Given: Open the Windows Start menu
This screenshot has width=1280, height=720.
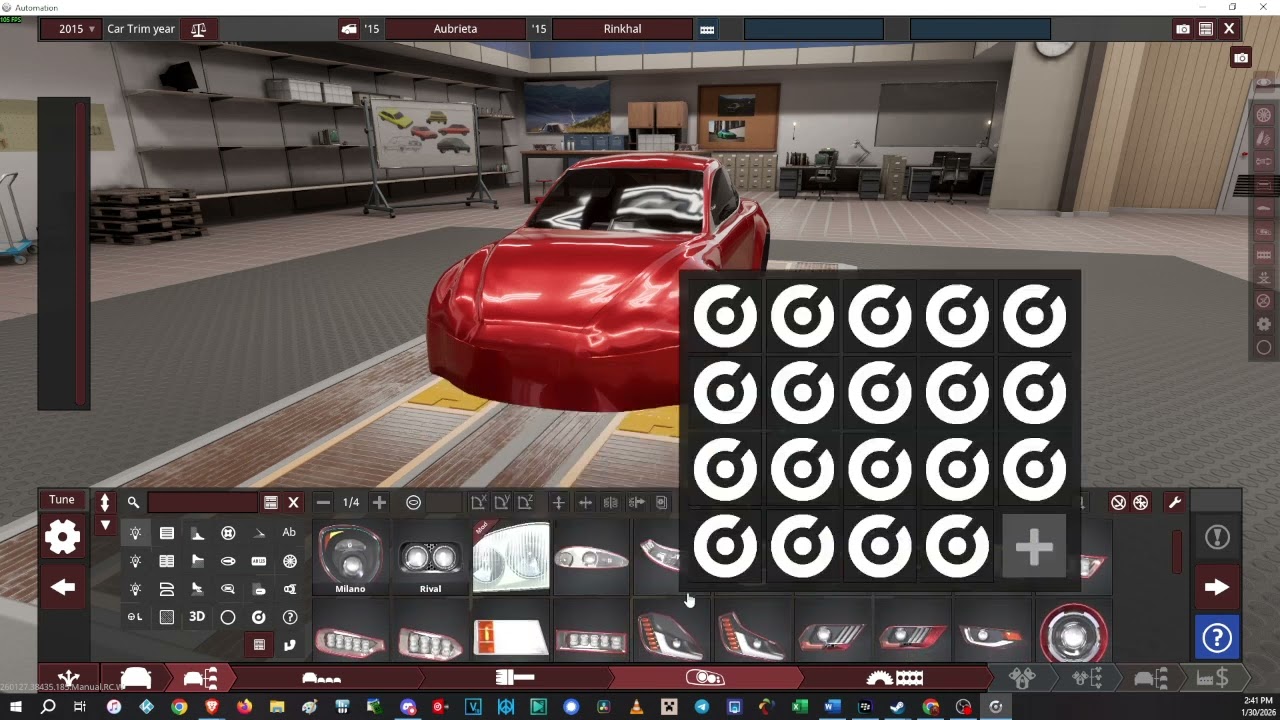Looking at the screenshot, I should coord(15,707).
